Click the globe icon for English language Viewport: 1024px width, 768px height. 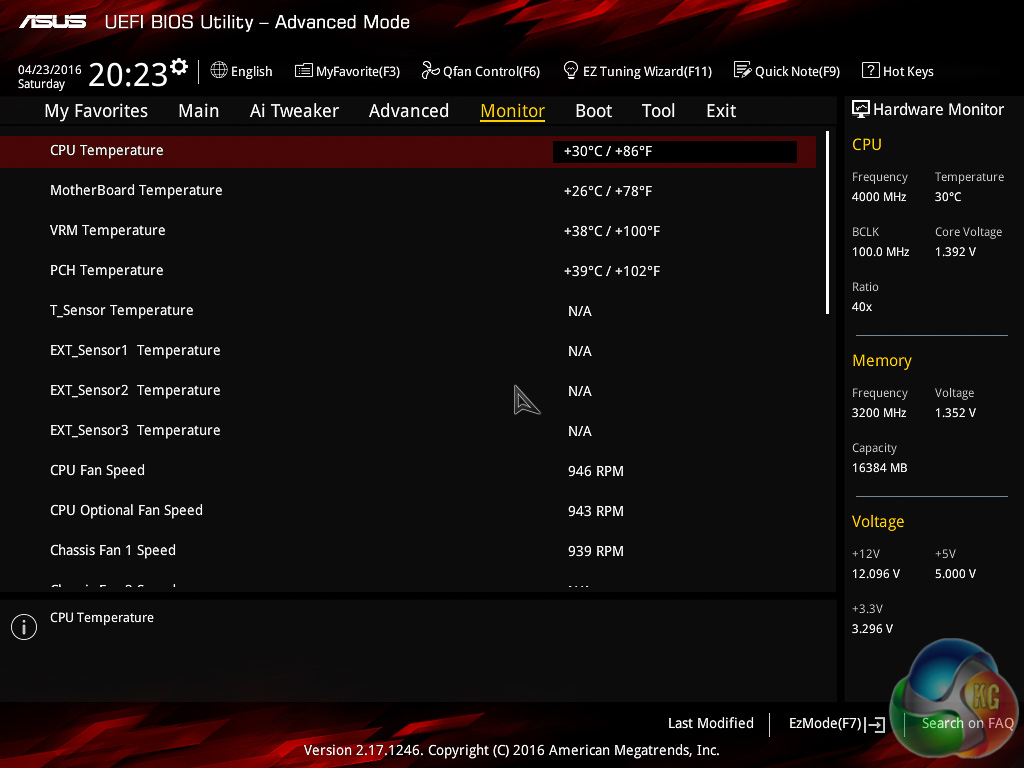[219, 70]
